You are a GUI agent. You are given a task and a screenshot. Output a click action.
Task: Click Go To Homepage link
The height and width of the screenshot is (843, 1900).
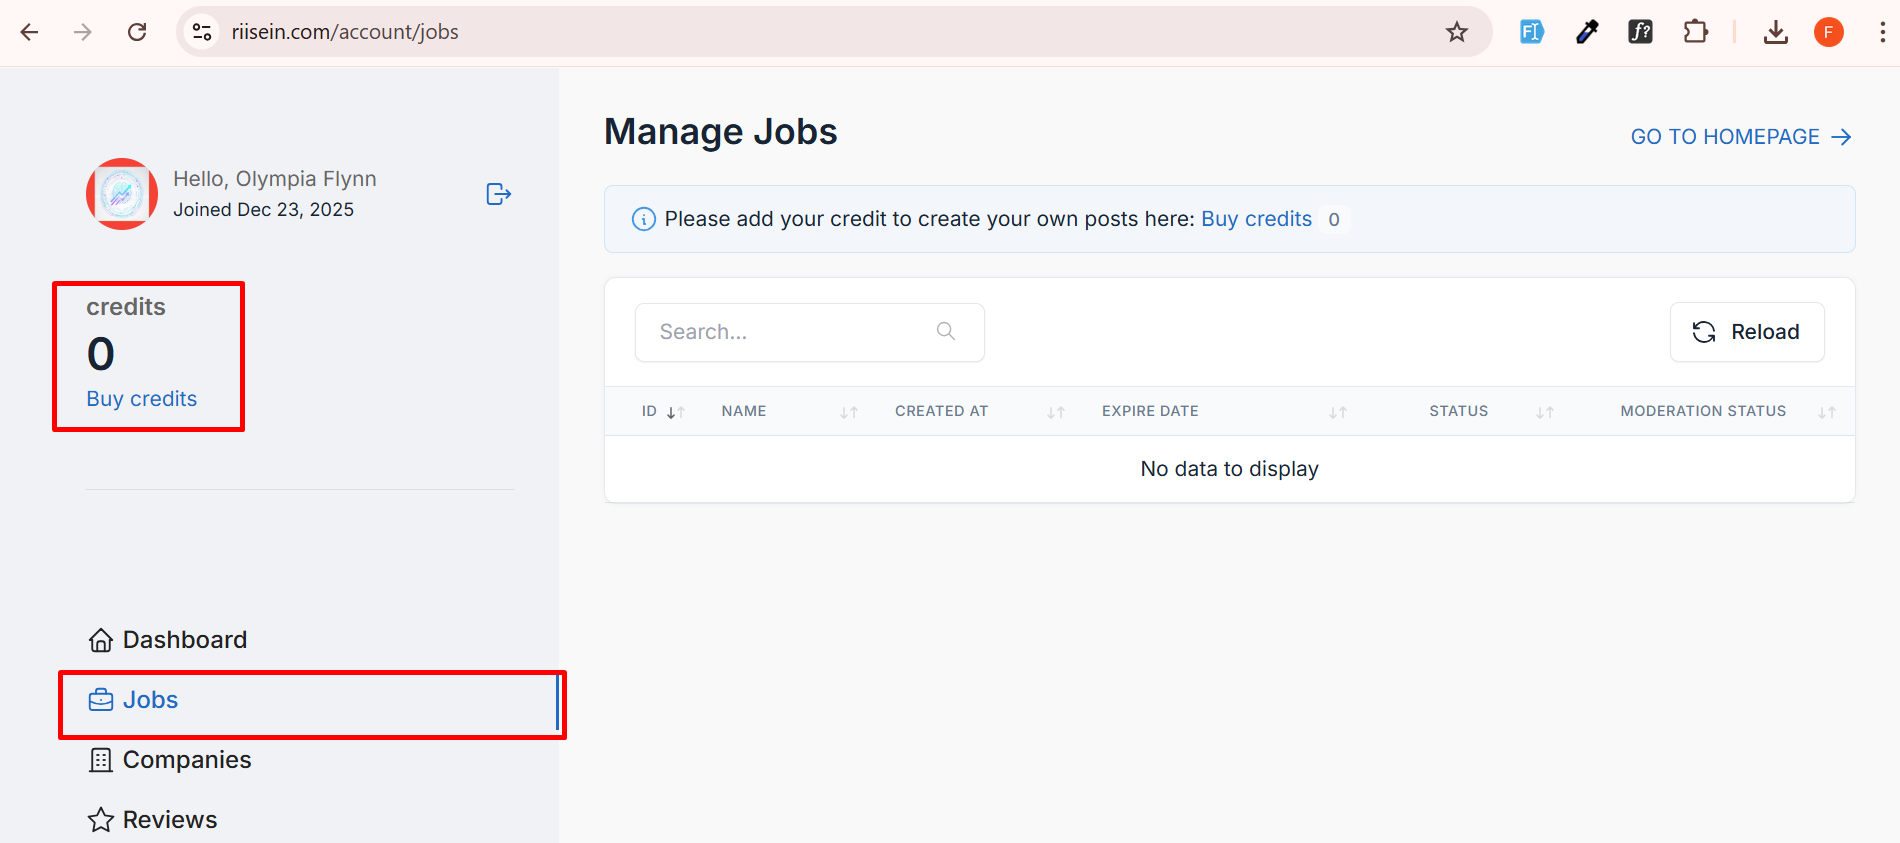[1740, 137]
